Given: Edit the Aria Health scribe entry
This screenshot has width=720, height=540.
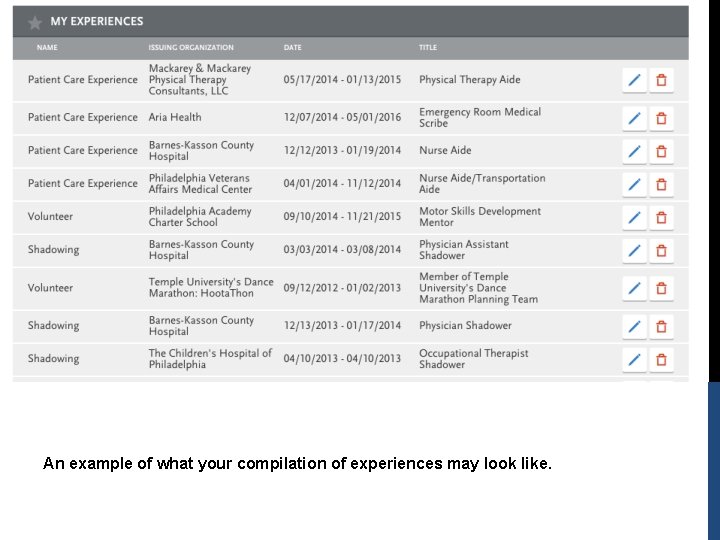Looking at the screenshot, I should coord(635,118).
